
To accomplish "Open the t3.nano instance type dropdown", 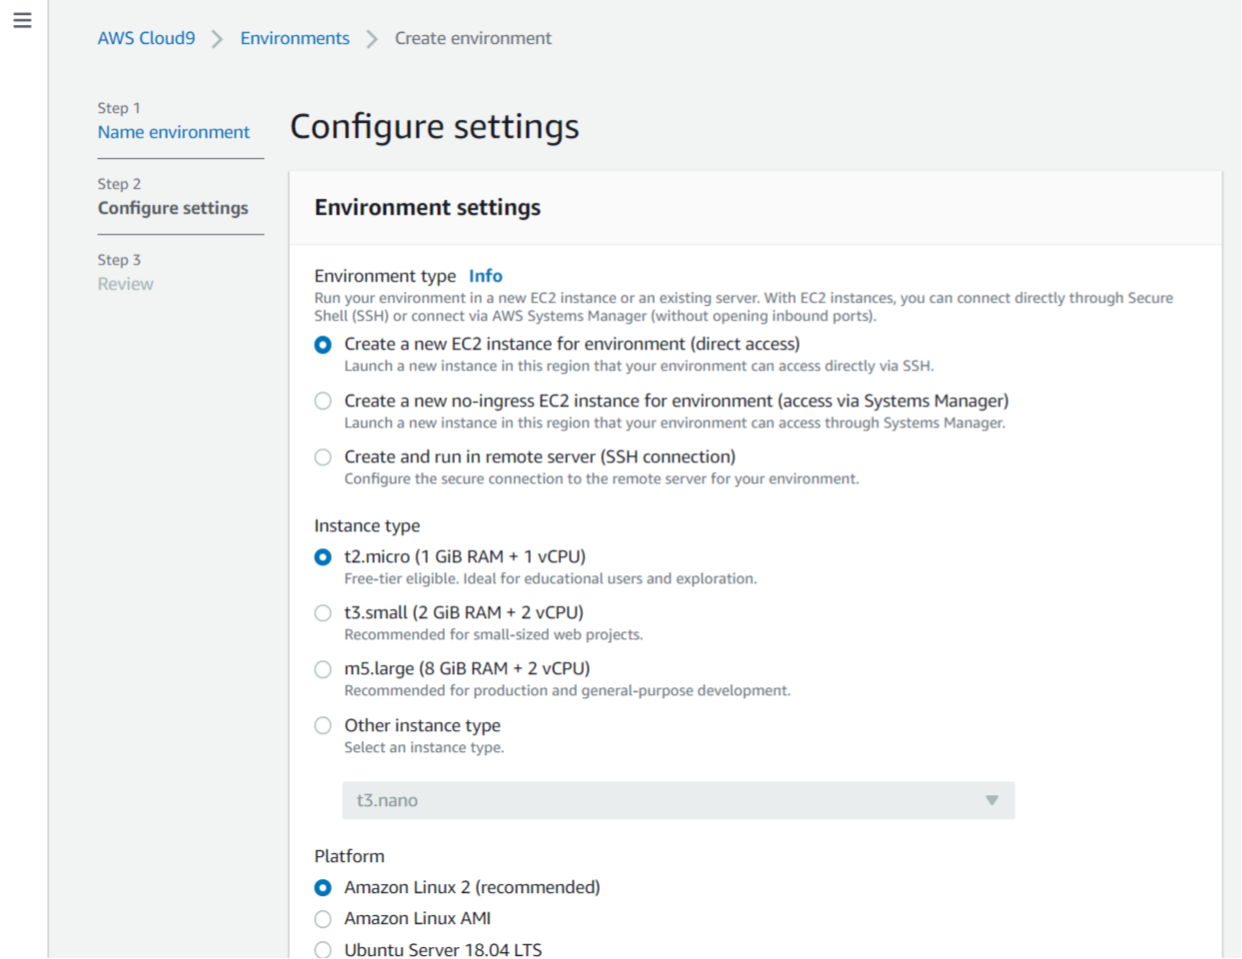I will [678, 800].
